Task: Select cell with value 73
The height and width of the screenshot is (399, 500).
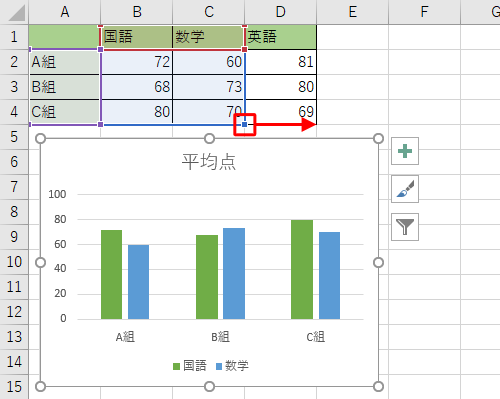Action: click(x=209, y=87)
